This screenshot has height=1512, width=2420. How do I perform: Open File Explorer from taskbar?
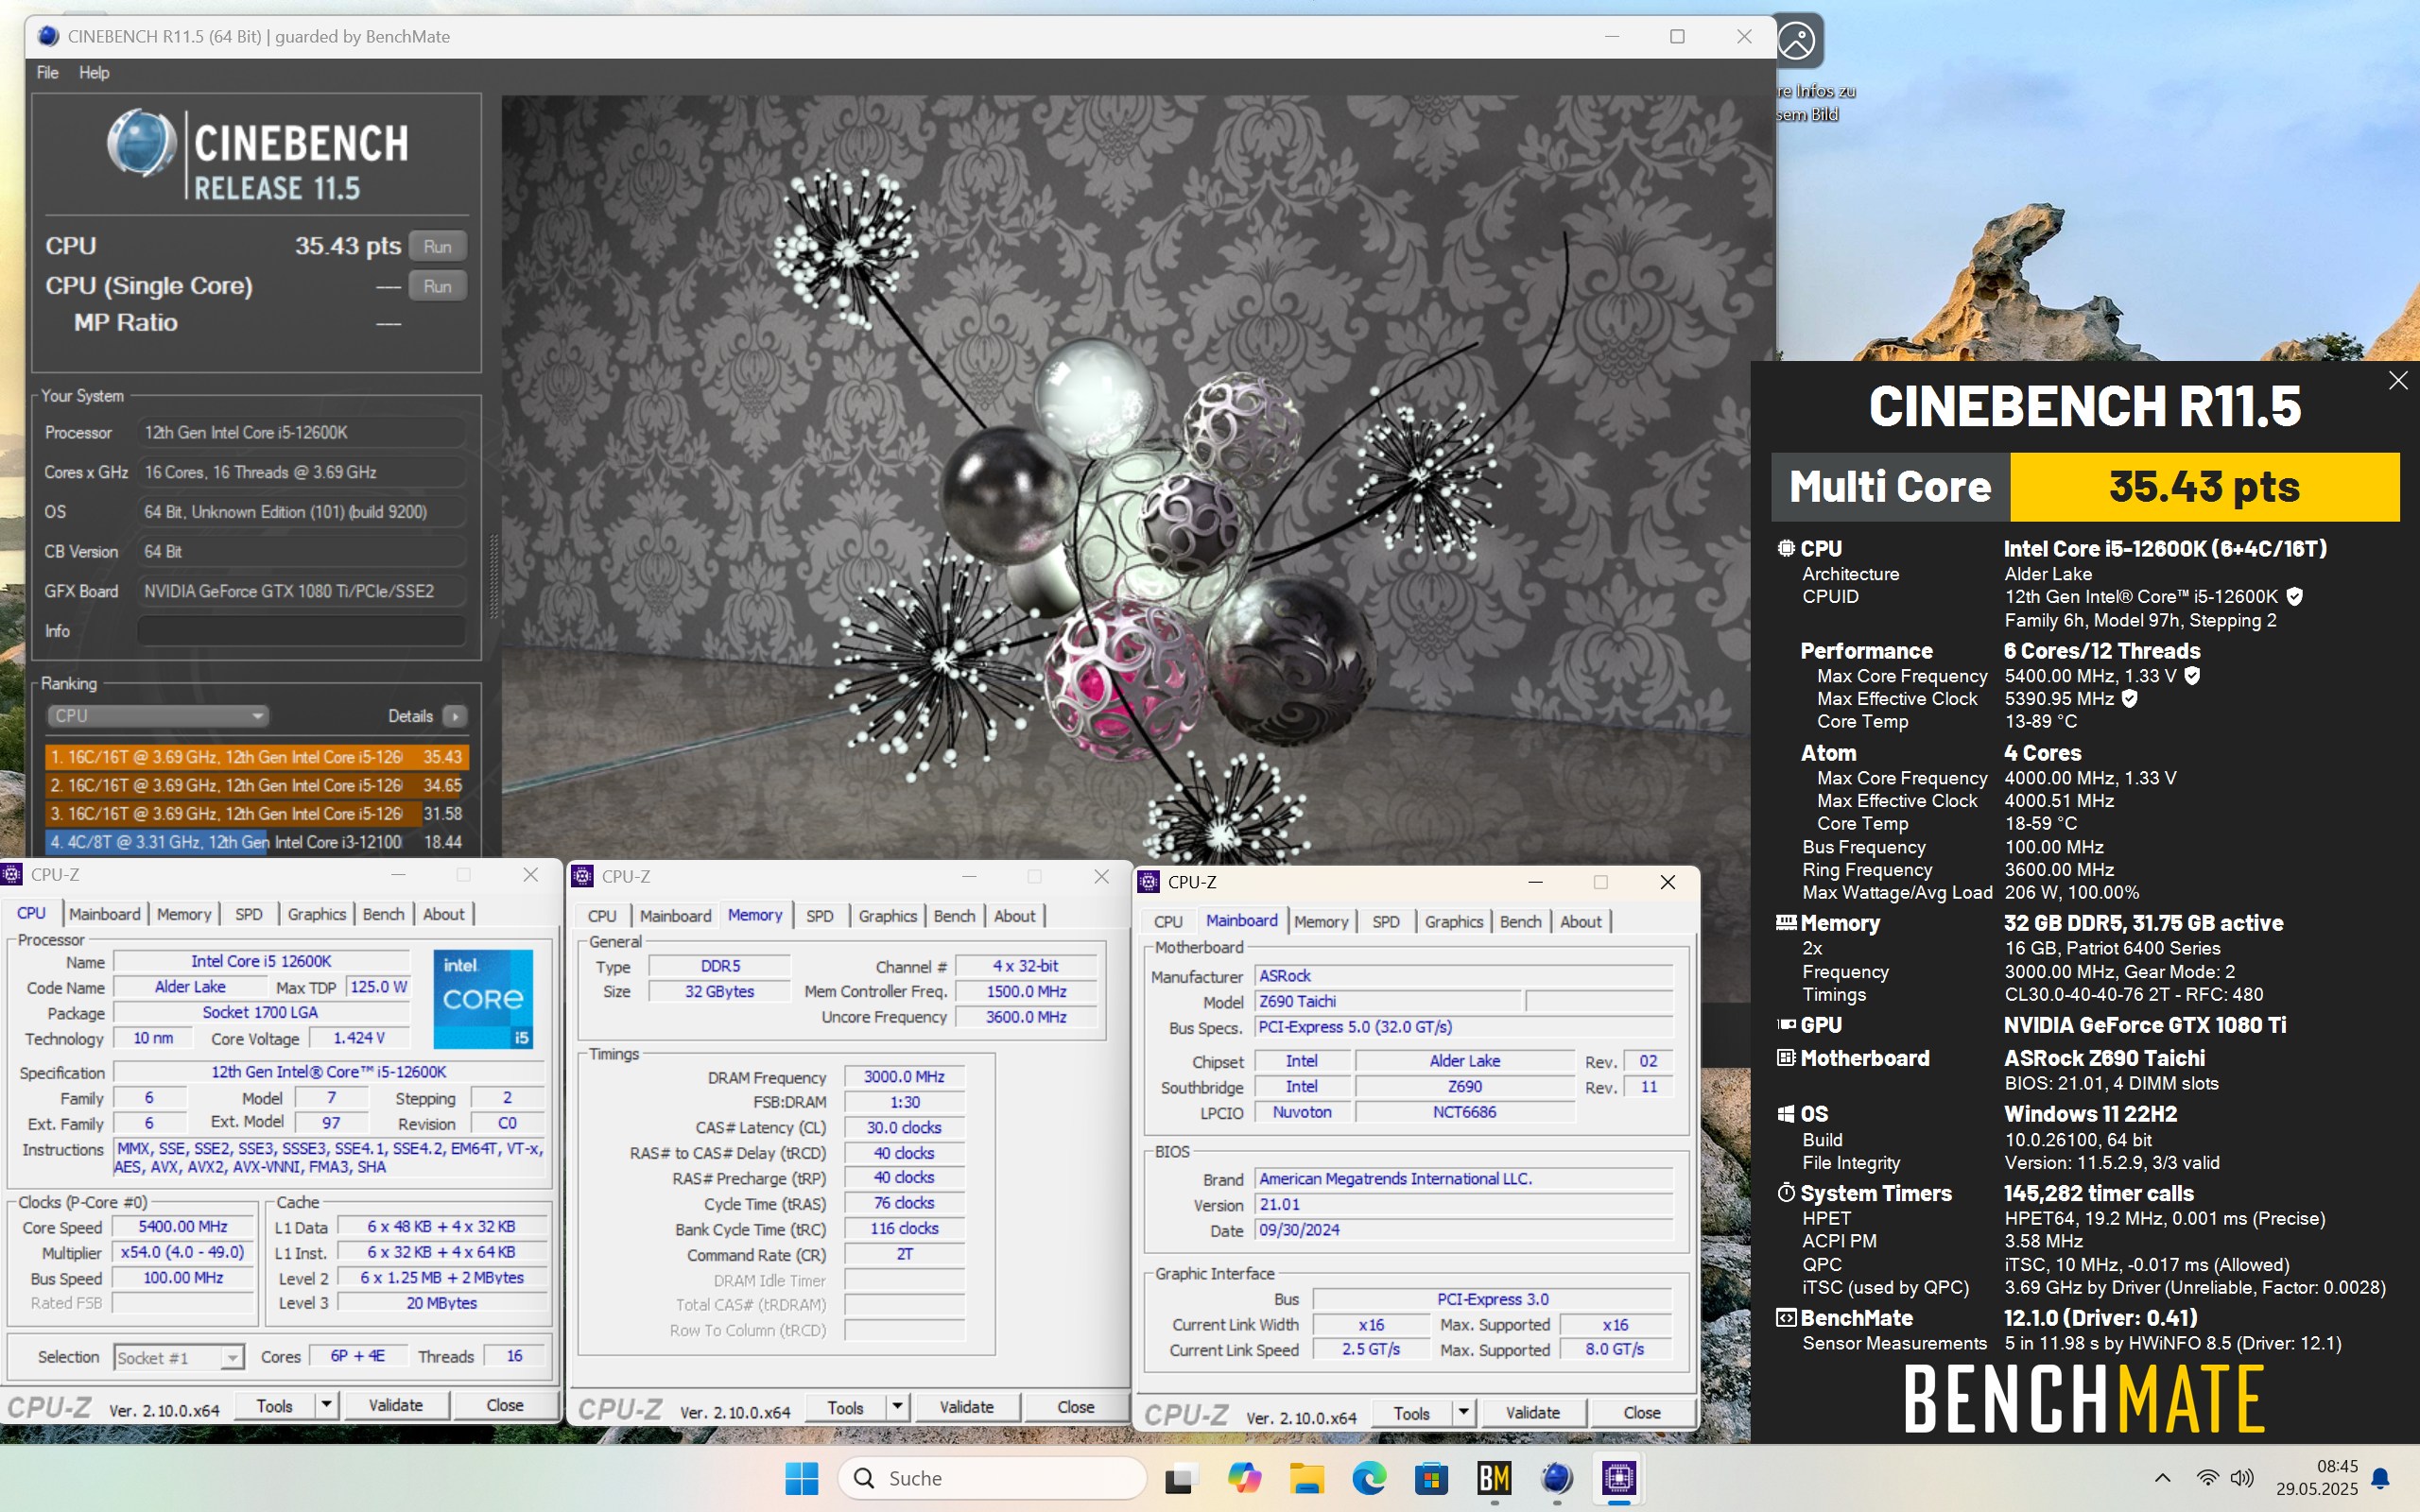click(x=1307, y=1478)
